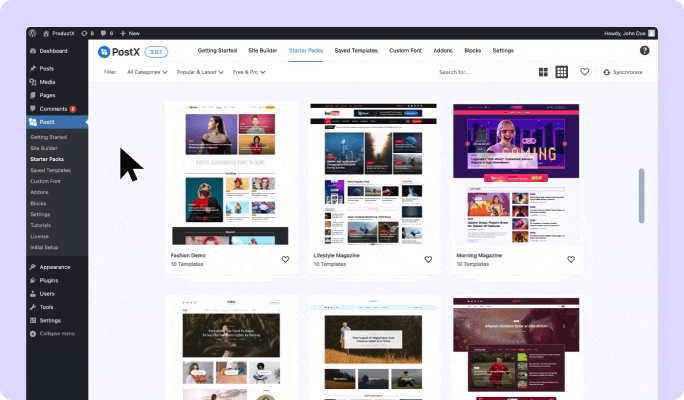Select the Starter Packs tab
This screenshot has width=684, height=400.
306,51
